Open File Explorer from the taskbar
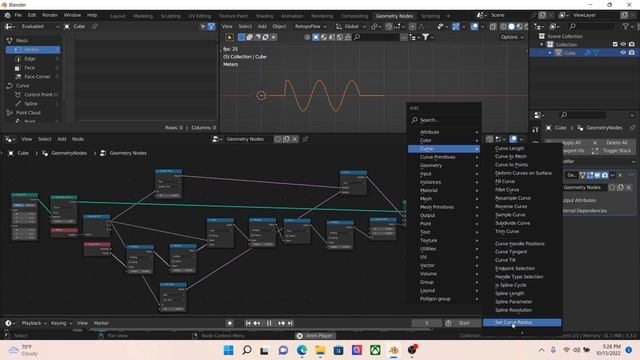The width and height of the screenshot is (640, 360). 320,350
